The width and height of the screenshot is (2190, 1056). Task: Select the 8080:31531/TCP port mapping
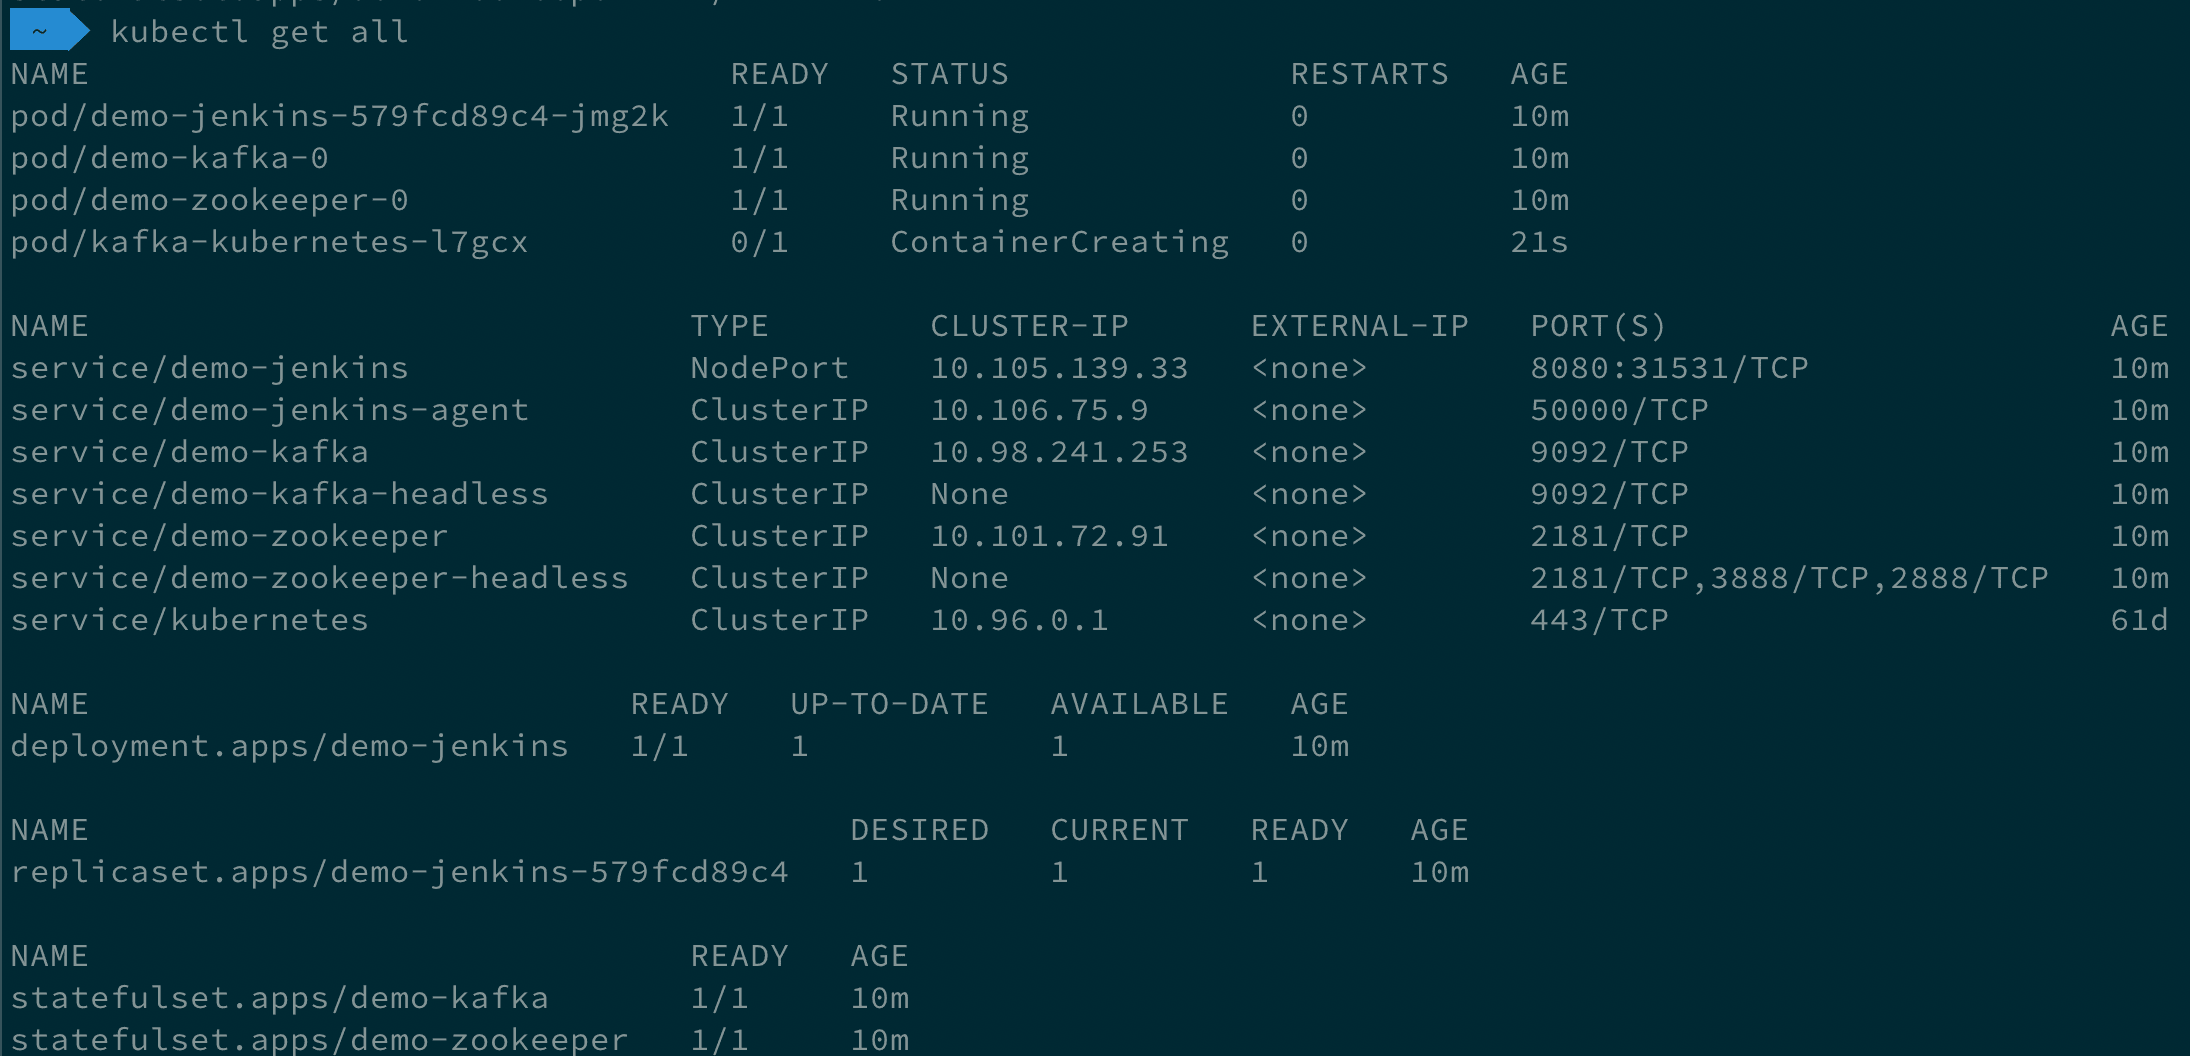coord(1668,367)
